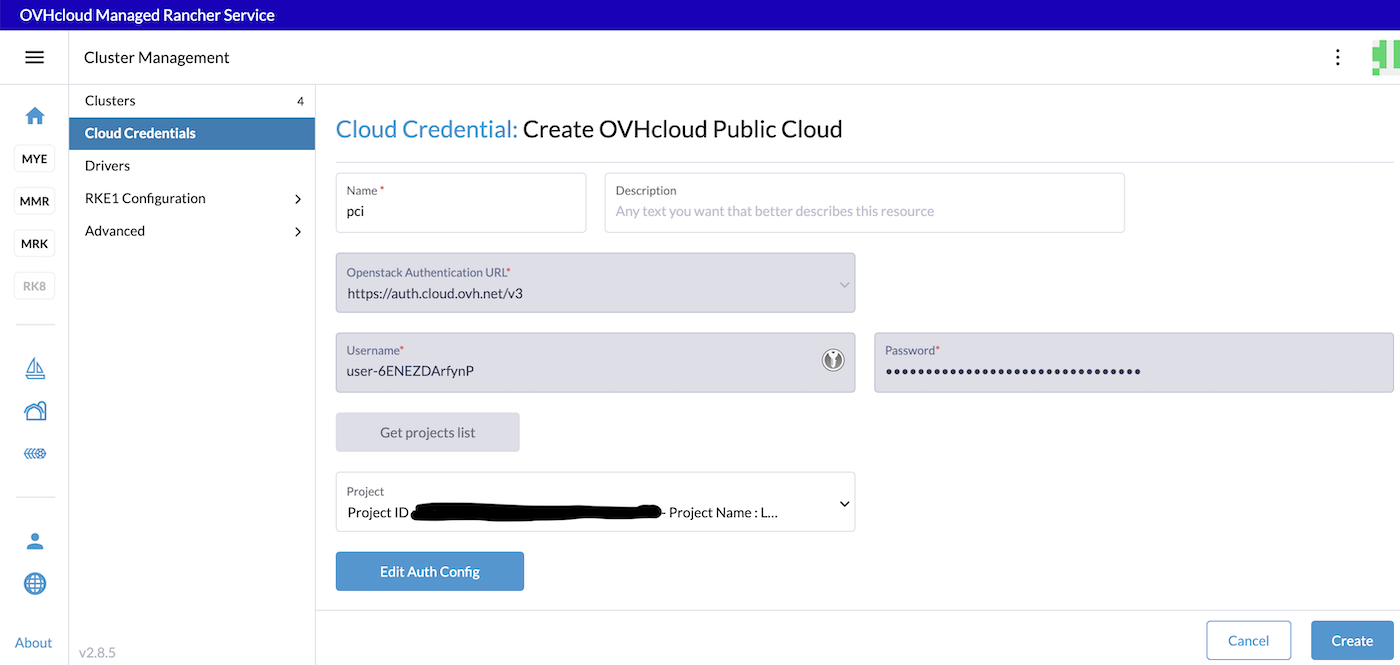Click the Get projects list button
The image size is (1400, 665).
tap(427, 431)
